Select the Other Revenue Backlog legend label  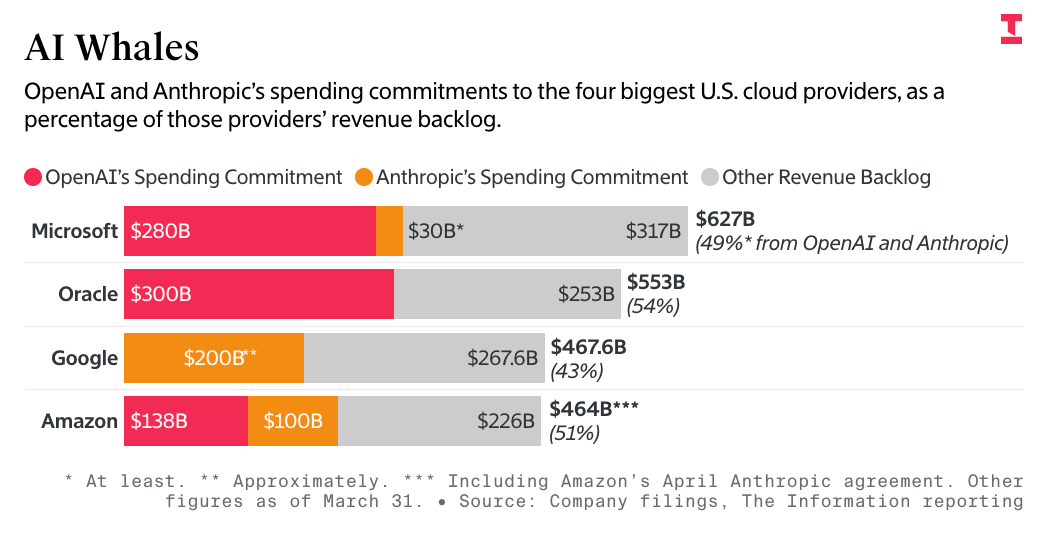tap(826, 178)
